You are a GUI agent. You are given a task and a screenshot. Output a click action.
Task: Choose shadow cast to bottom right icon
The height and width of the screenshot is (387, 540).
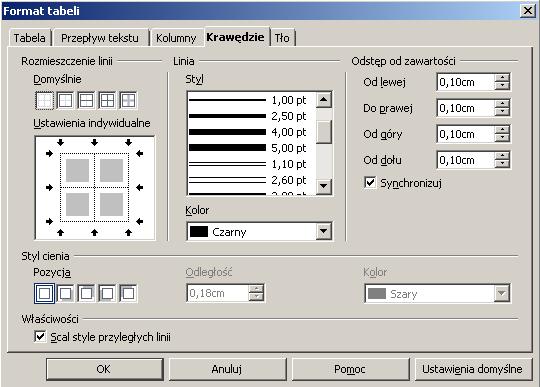click(x=65, y=293)
